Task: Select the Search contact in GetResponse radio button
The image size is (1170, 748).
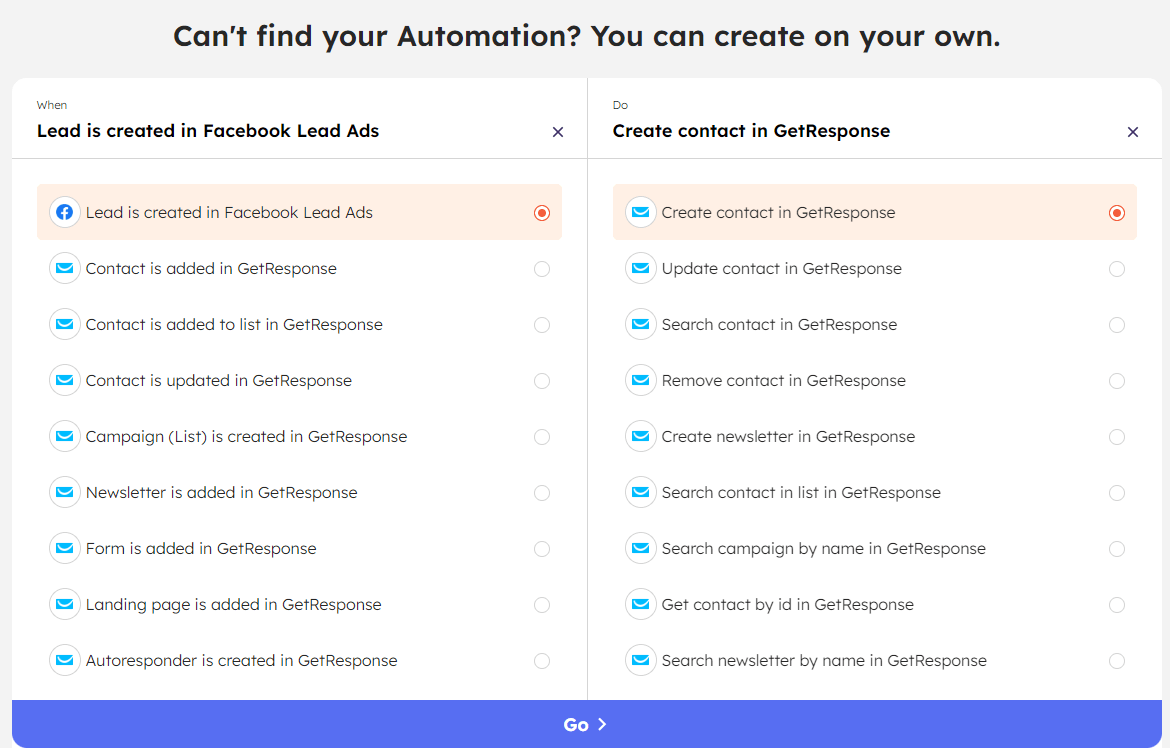Action: click(1117, 324)
